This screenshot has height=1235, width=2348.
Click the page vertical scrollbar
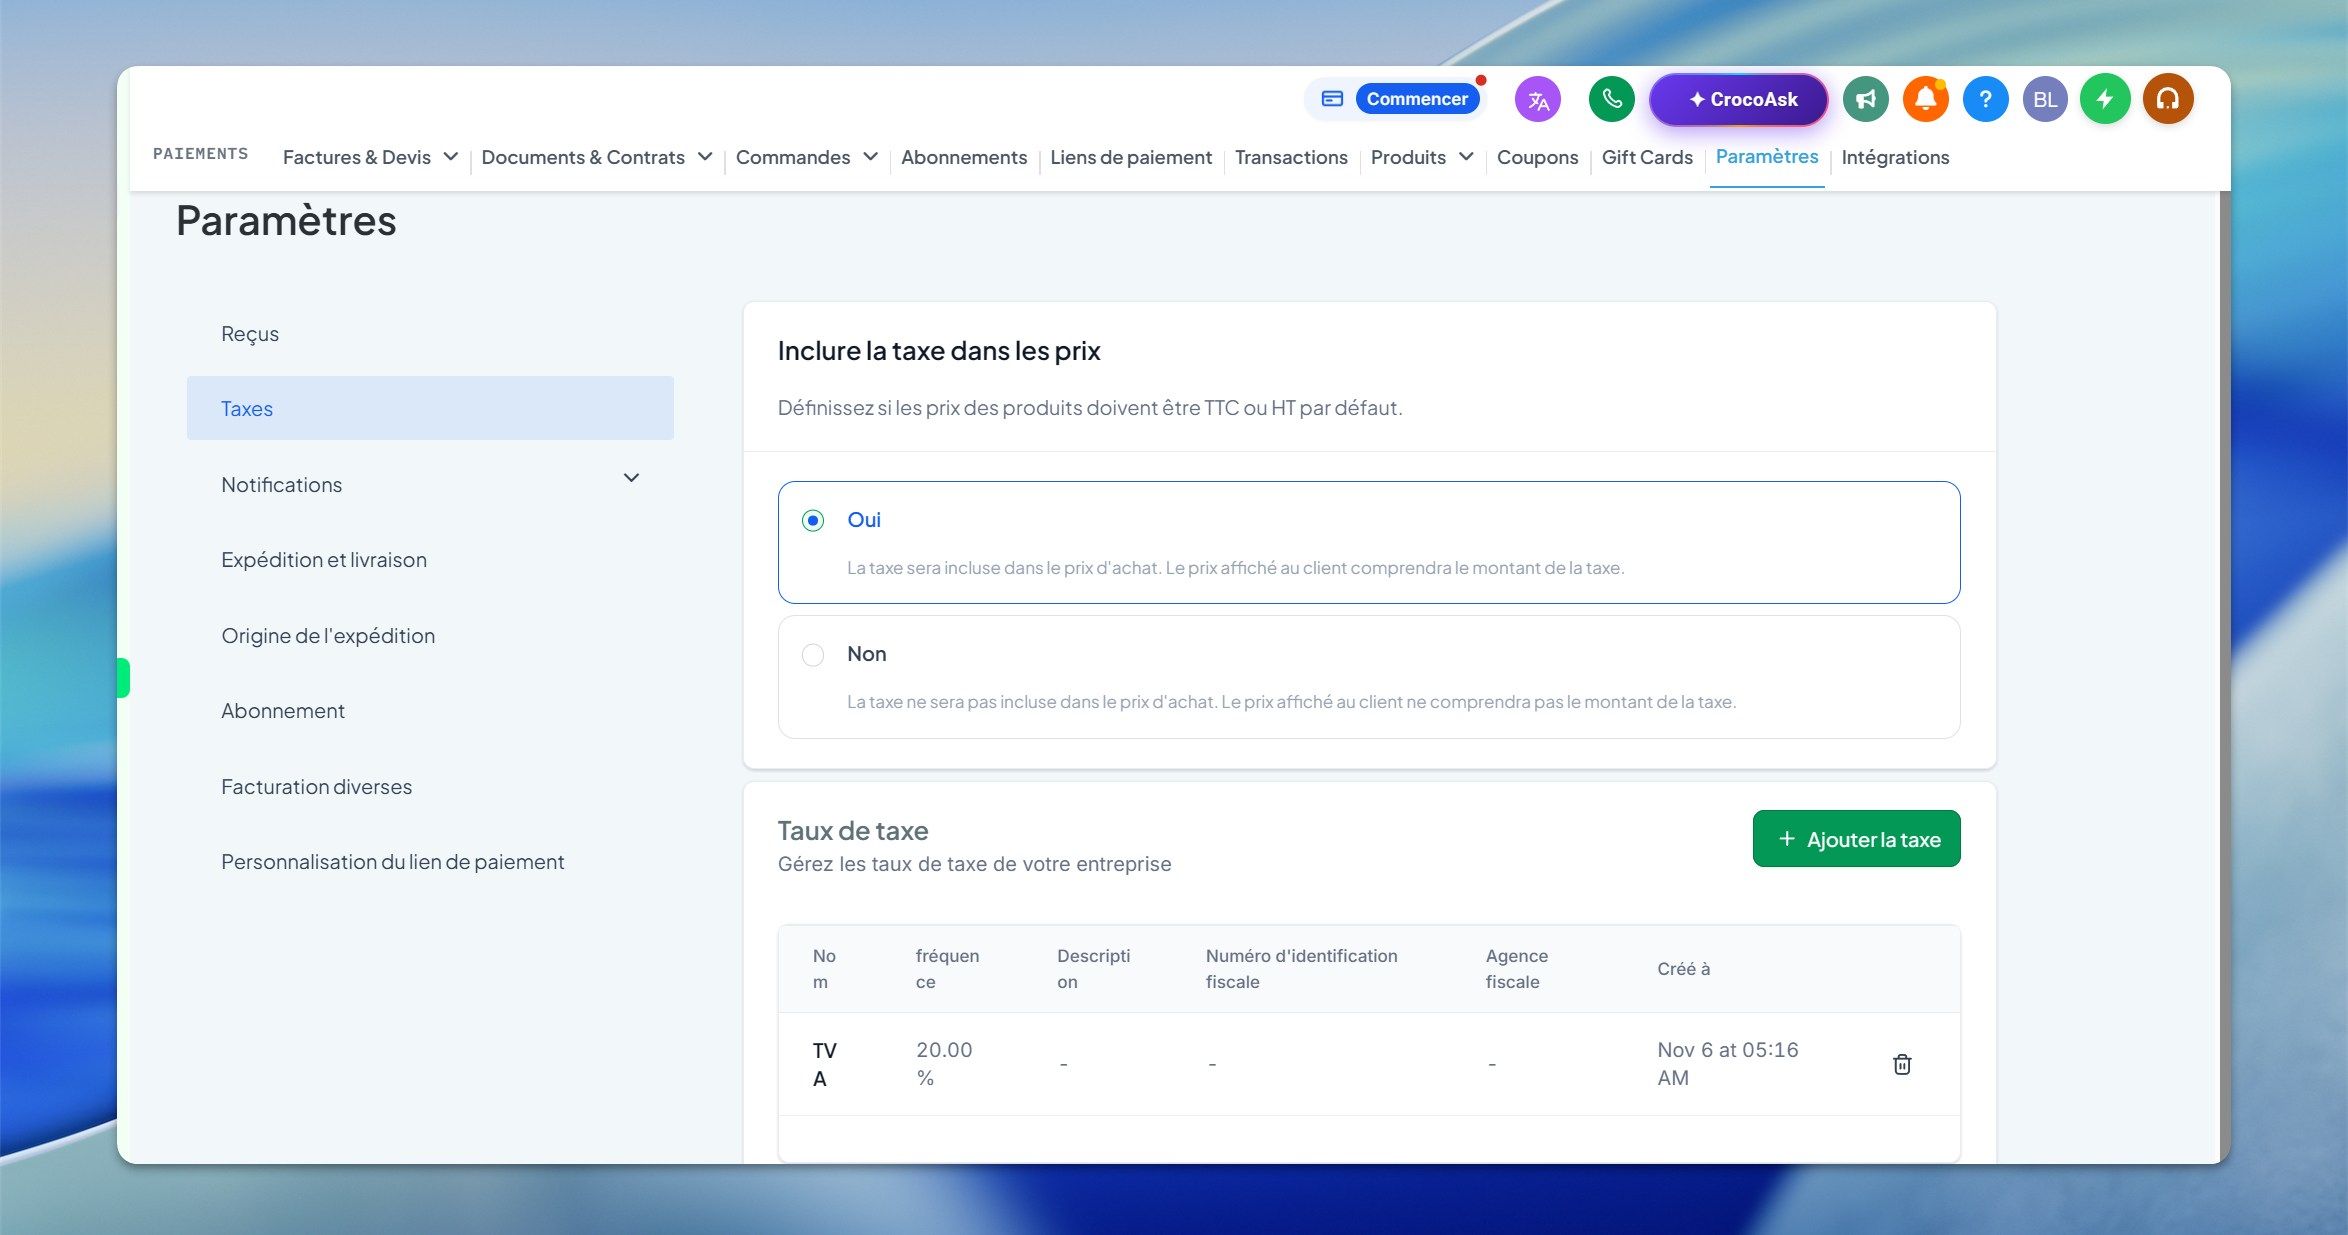point(2225,676)
